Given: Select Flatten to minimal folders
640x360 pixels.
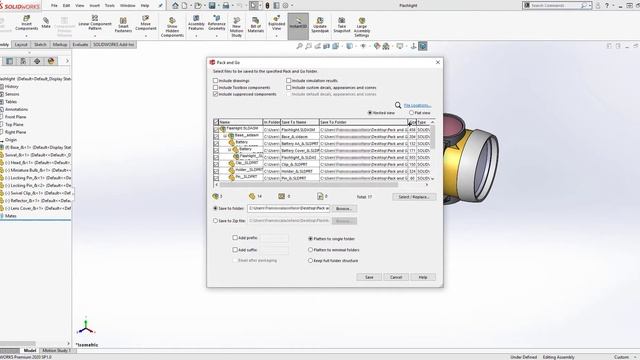Looking at the screenshot, I should click(x=310, y=249).
